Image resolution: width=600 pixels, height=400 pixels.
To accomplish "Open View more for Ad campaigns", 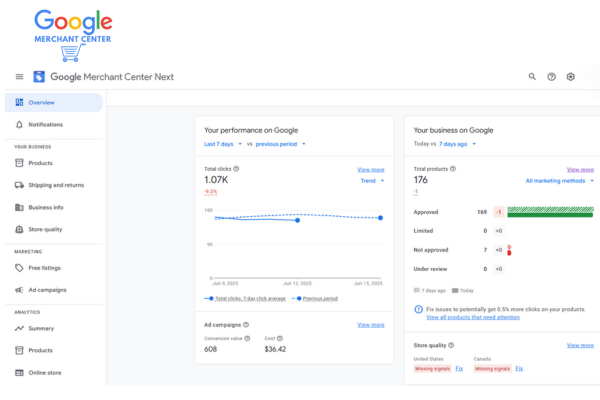I will pos(371,325).
